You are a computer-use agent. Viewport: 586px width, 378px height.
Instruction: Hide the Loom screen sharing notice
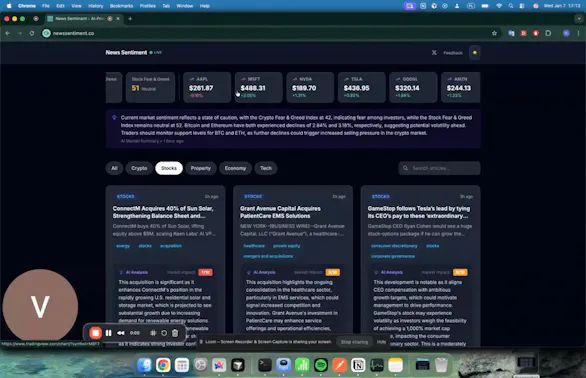pyautogui.click(x=381, y=342)
